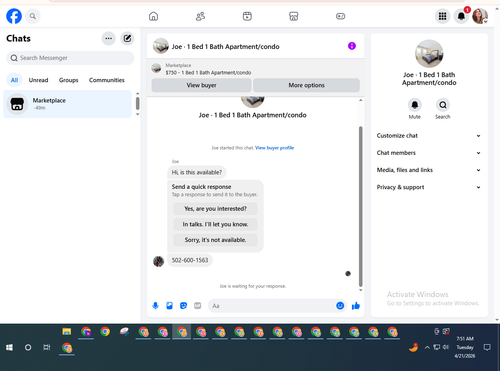Open the Marketplace storefront icon in top navigation
Screen dimensions: 500x371
coord(294,16)
